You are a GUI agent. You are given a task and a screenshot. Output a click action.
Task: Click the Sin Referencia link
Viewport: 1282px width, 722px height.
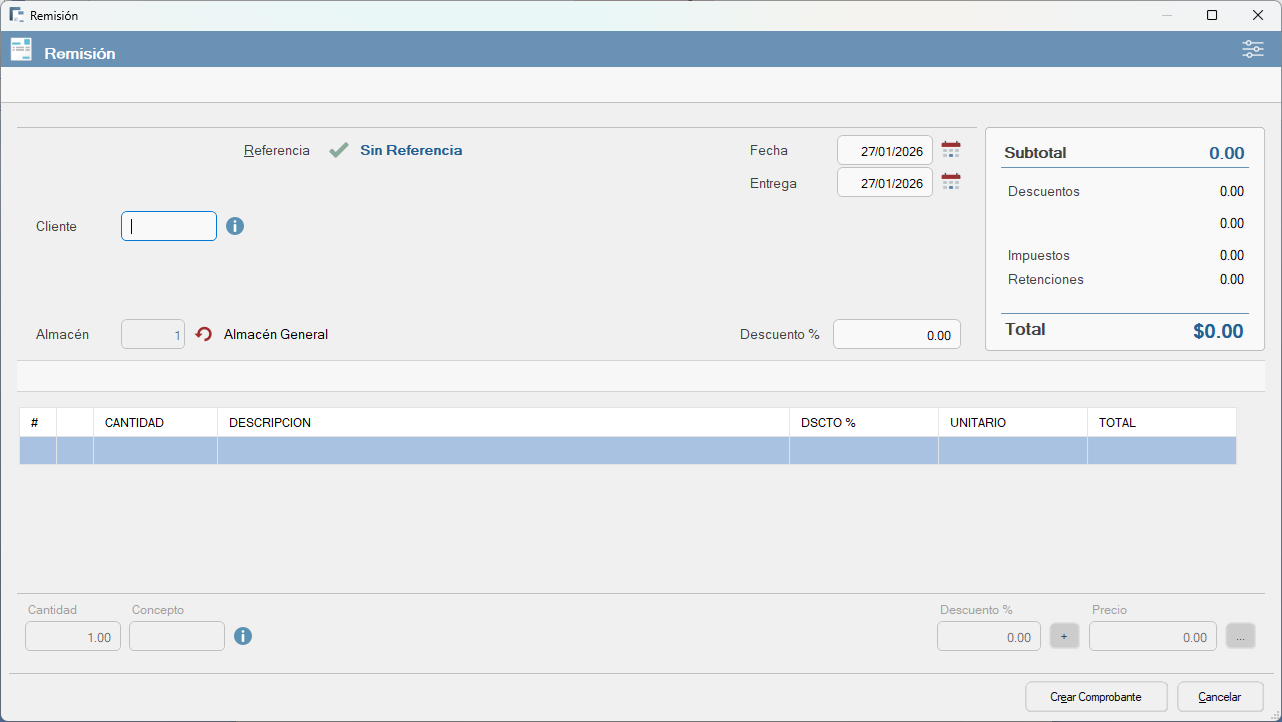coord(411,150)
